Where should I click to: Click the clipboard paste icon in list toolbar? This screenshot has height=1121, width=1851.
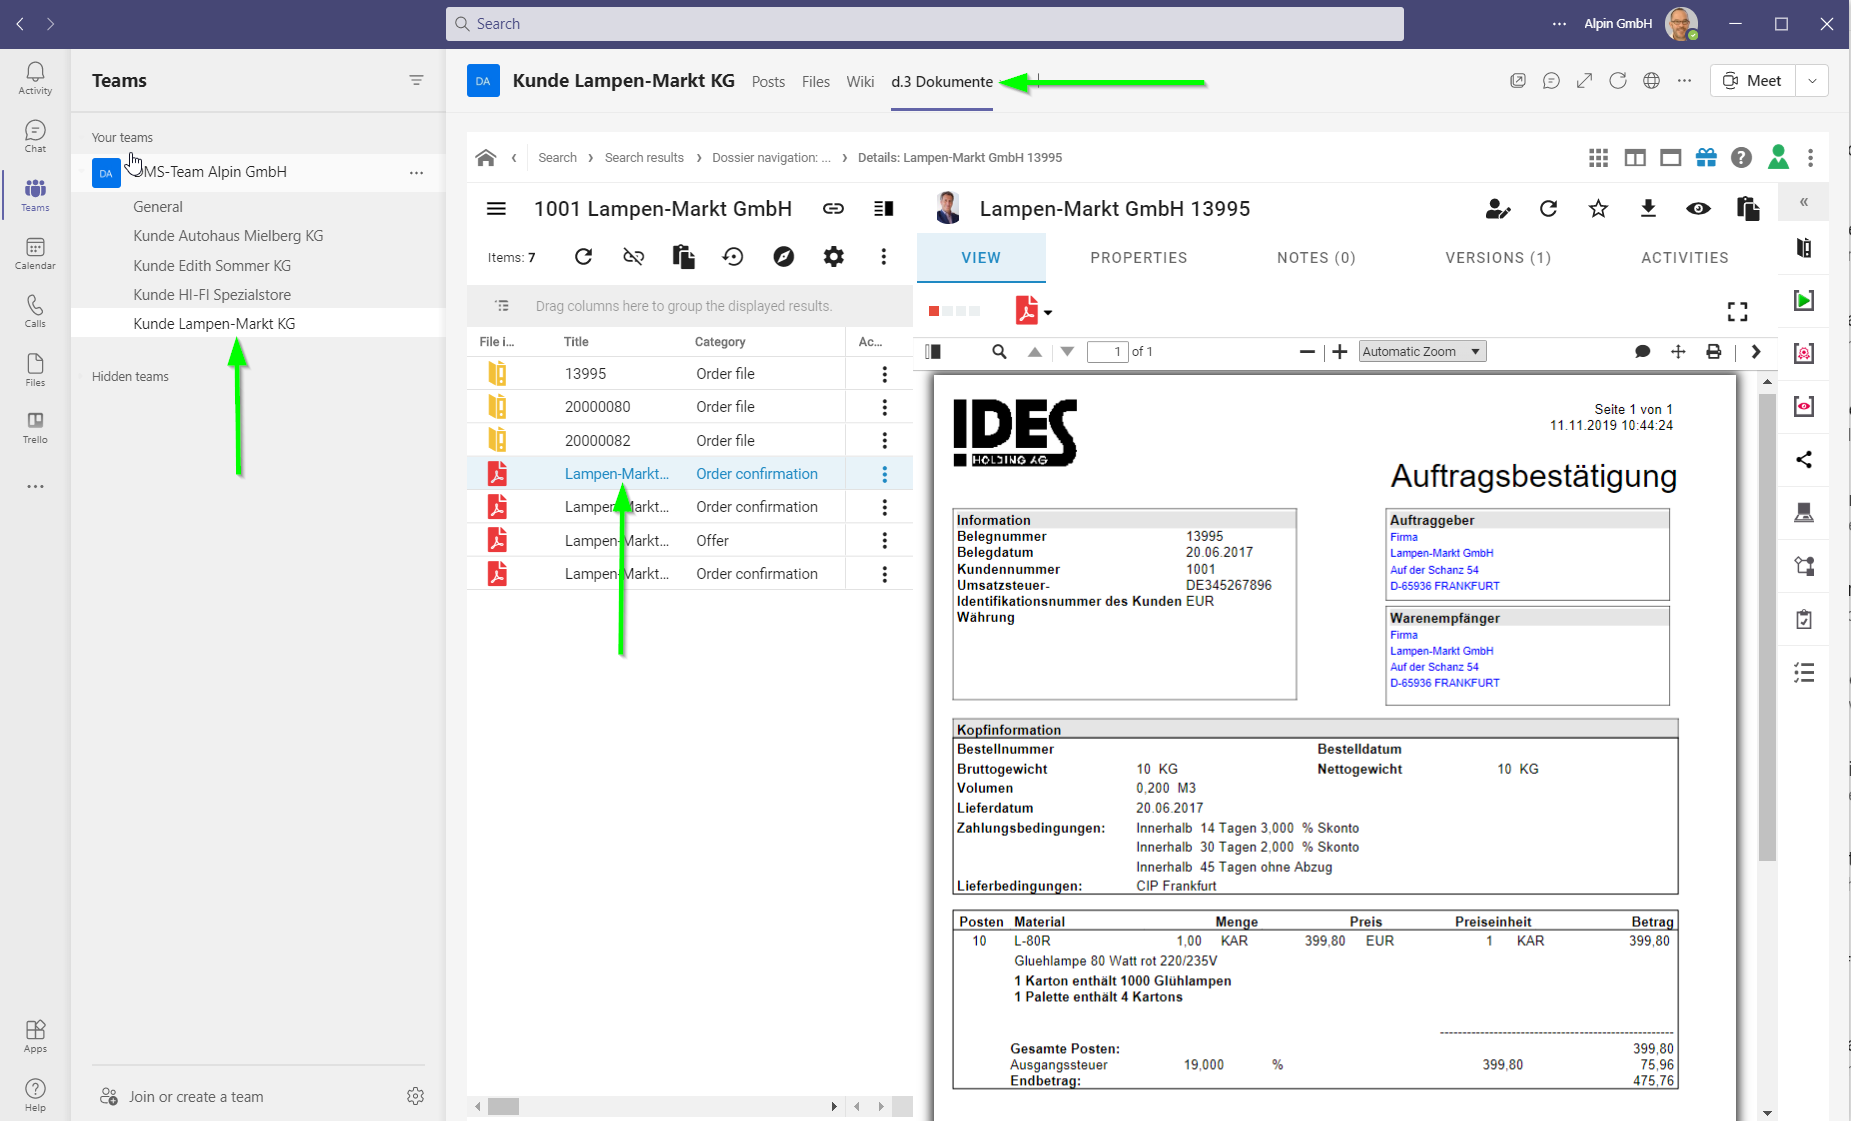683,257
